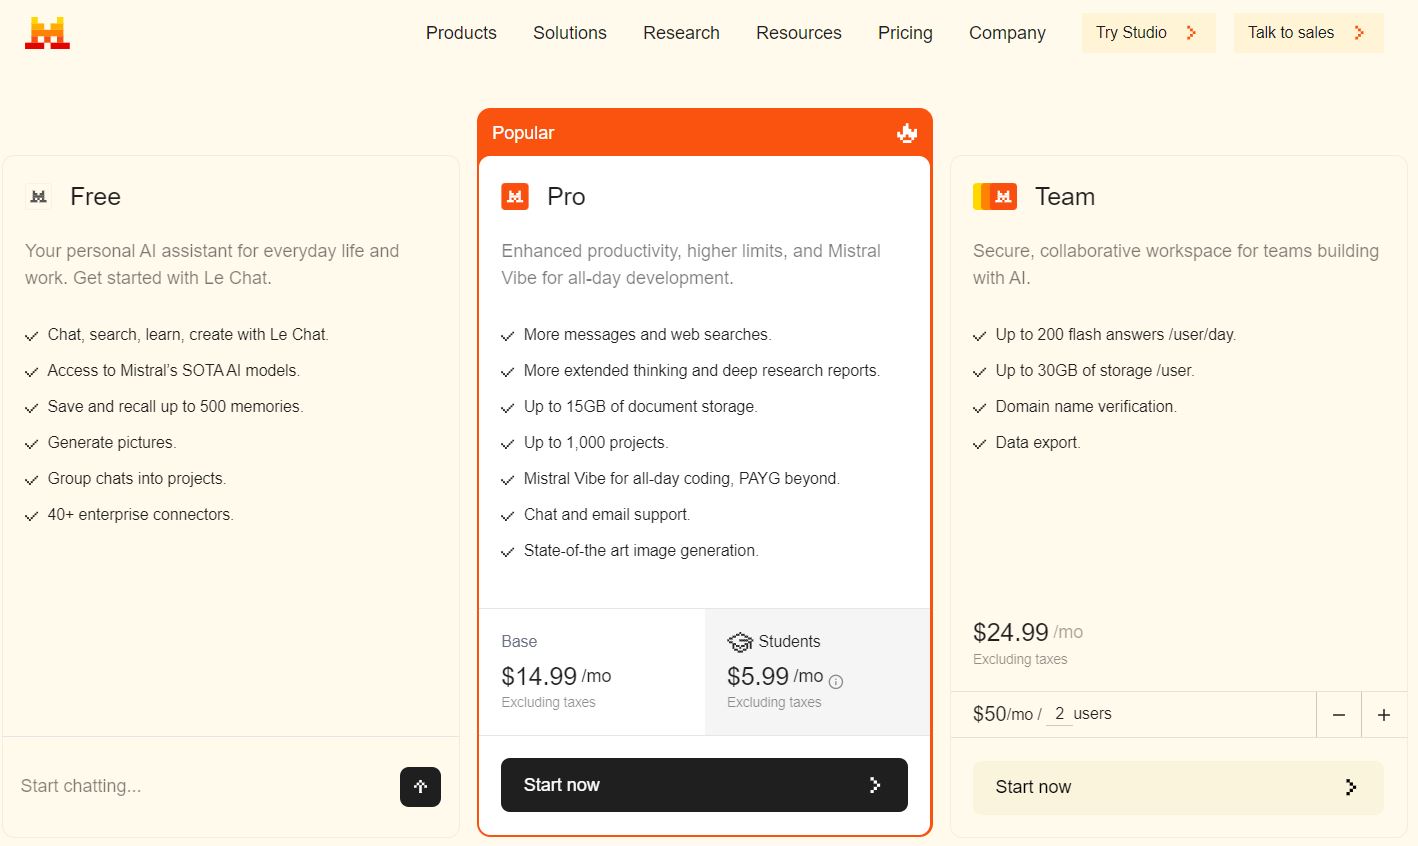Click the orange Pro plan icon

point(515,197)
